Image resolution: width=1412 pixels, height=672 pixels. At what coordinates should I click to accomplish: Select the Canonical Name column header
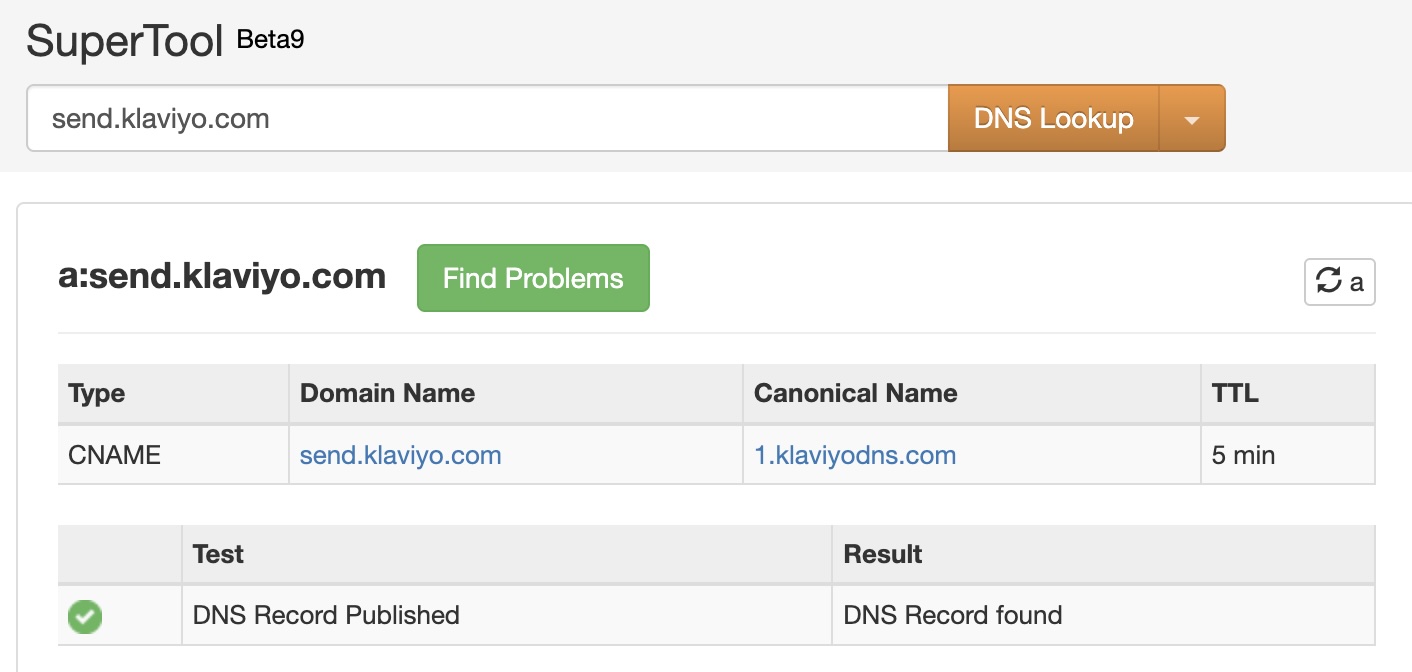tap(855, 394)
